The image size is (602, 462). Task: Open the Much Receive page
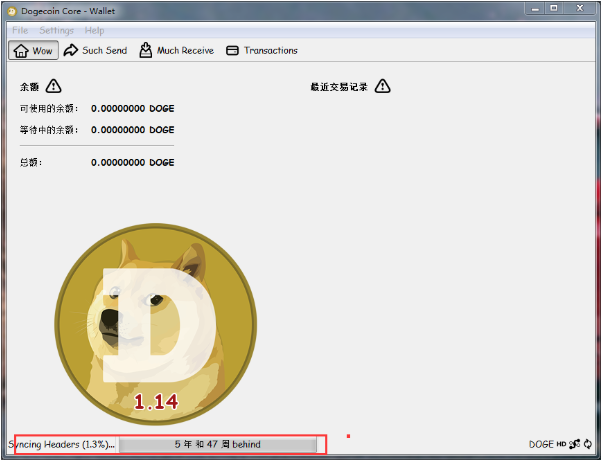(x=177, y=50)
